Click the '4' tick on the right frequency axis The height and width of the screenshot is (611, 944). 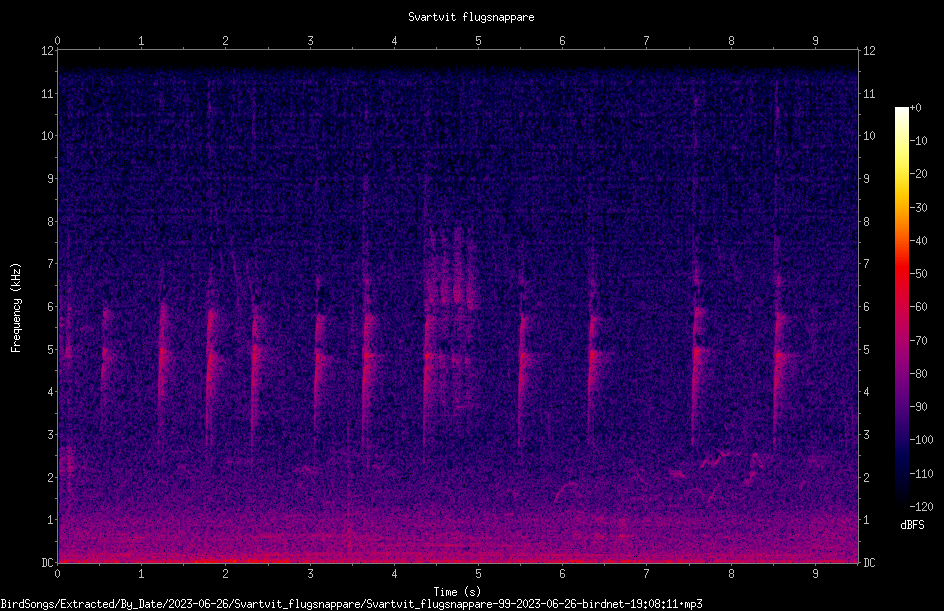tap(866, 392)
